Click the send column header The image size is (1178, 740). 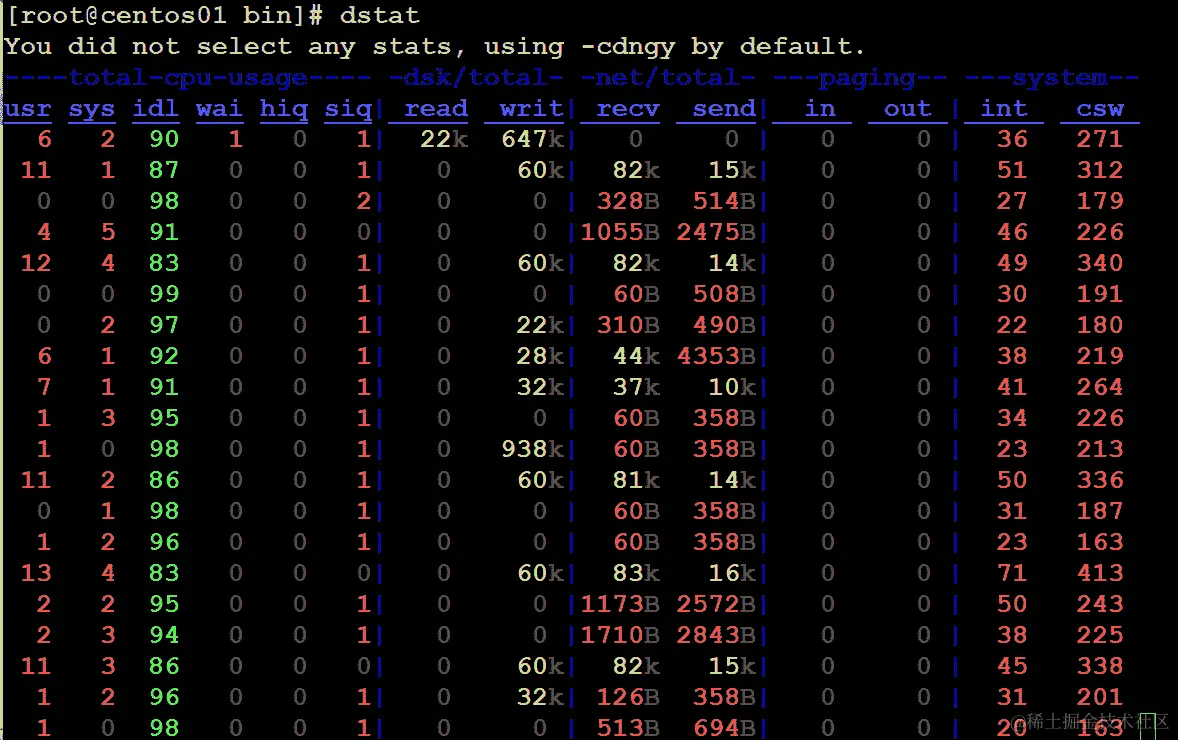point(723,109)
